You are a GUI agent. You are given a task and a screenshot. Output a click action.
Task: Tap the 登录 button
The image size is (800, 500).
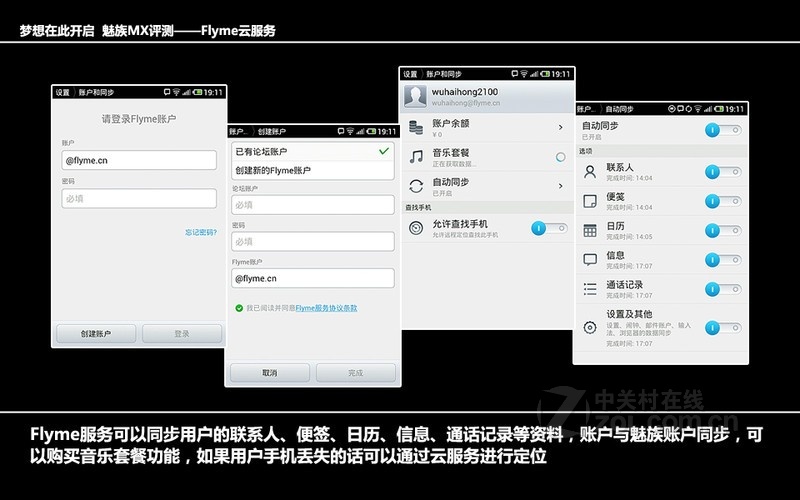coord(182,334)
